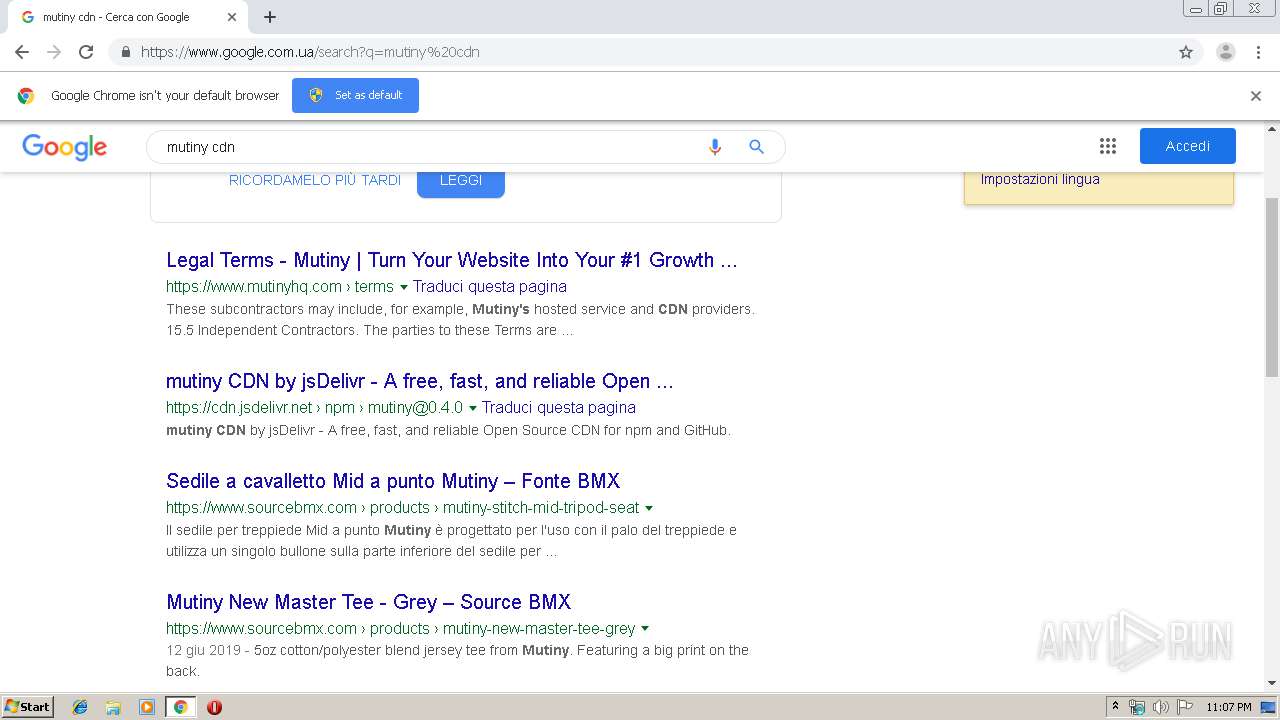The image size is (1280, 720).
Task: Open 'Sedile a cavalletto Mid a punto Mutiny' result
Action: 393,481
